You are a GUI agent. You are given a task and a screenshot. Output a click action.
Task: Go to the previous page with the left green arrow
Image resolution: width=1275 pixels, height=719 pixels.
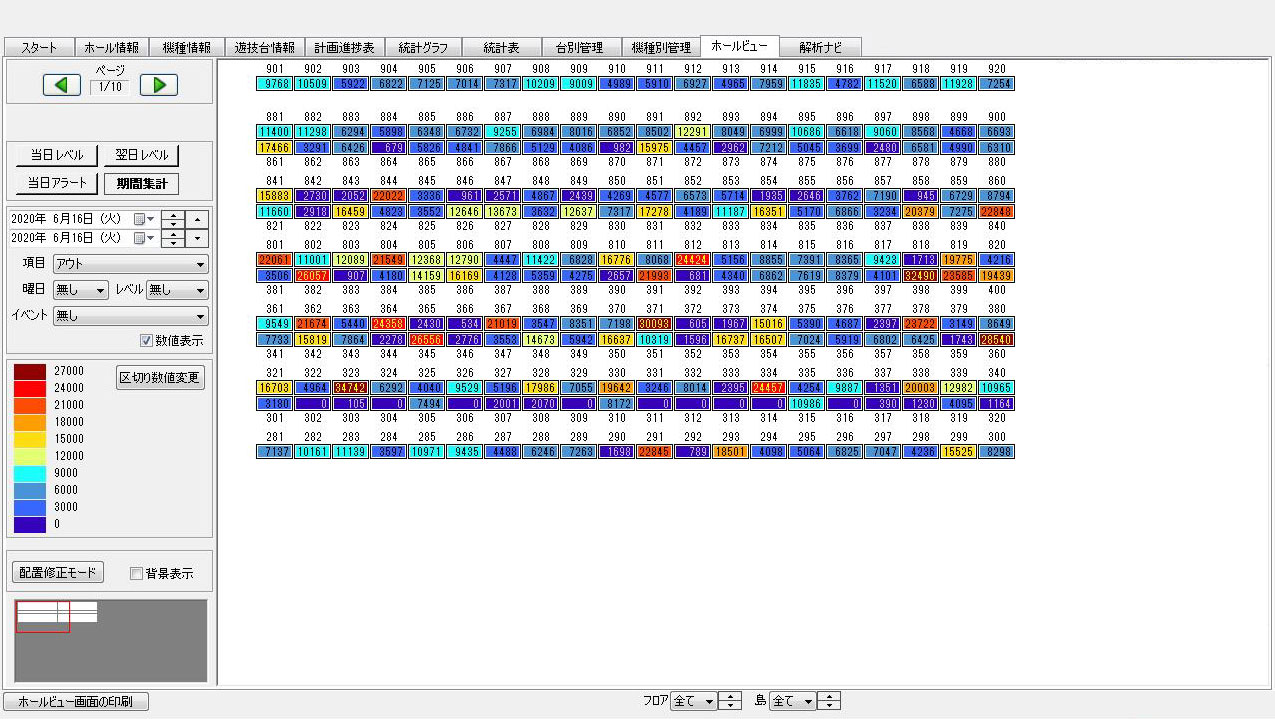(x=62, y=85)
